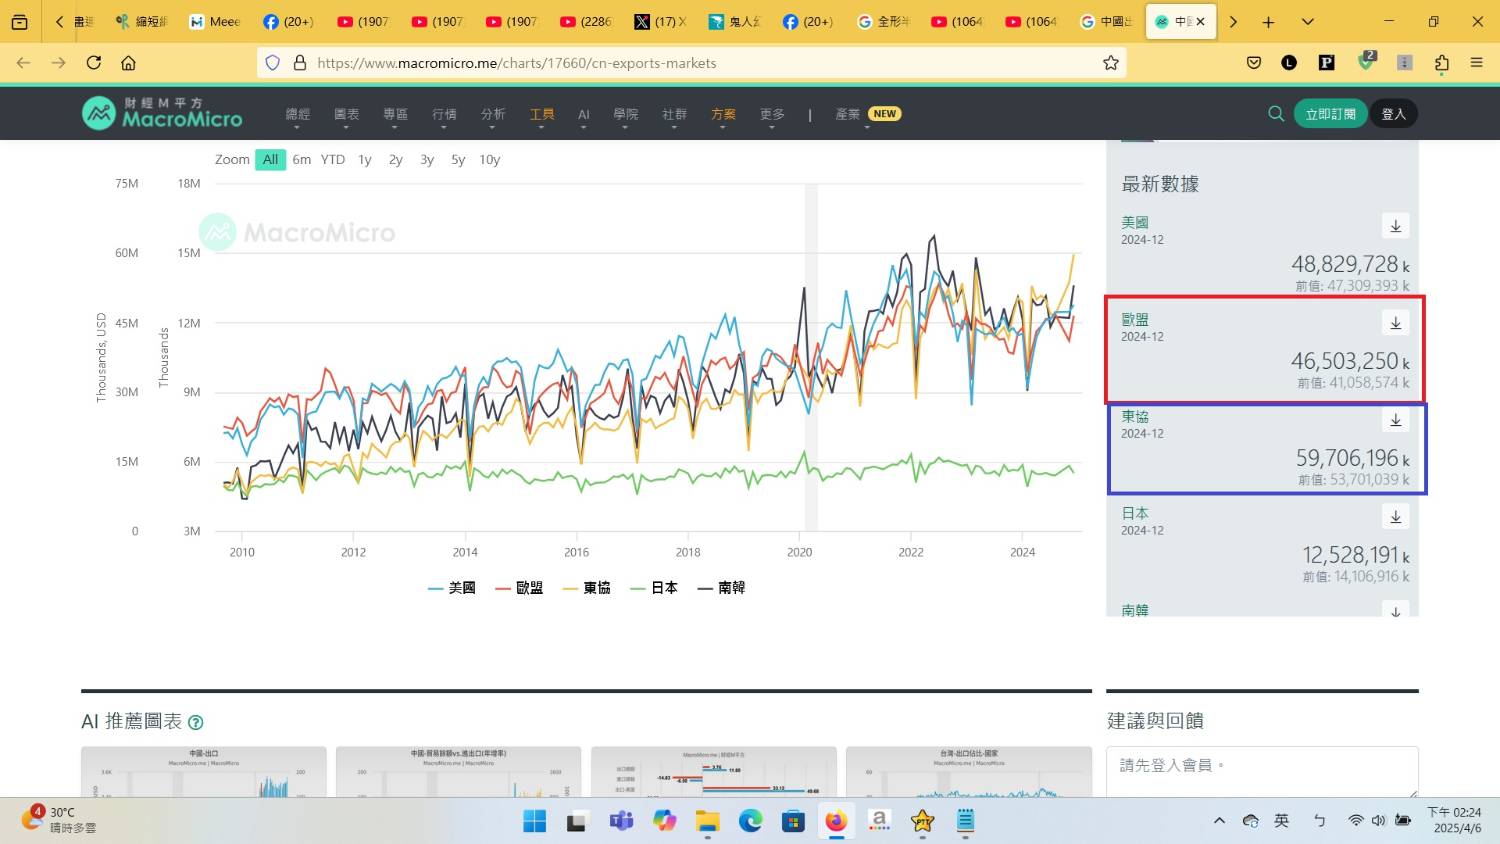The height and width of the screenshot is (844, 1500).
Task: Expand the 工具 navigation dropdown
Action: [x=541, y=115]
